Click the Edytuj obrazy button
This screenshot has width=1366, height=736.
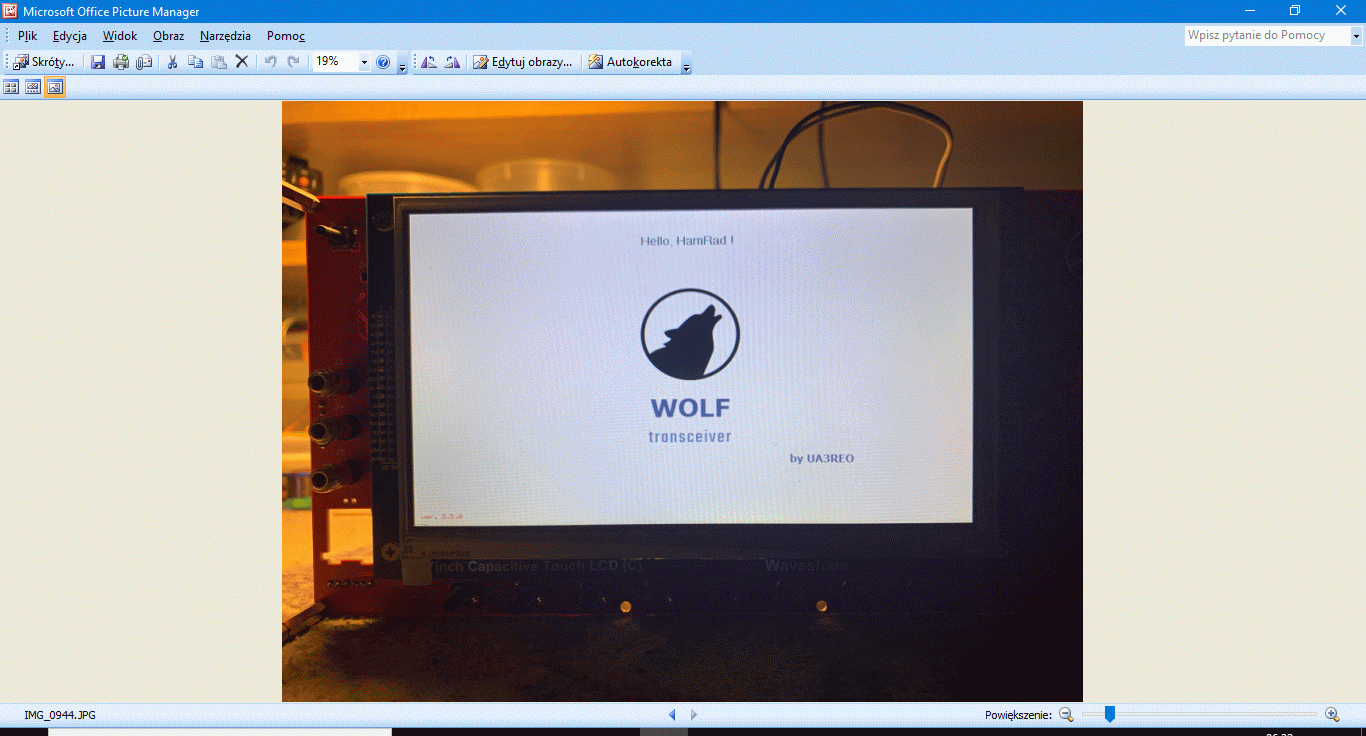point(523,62)
